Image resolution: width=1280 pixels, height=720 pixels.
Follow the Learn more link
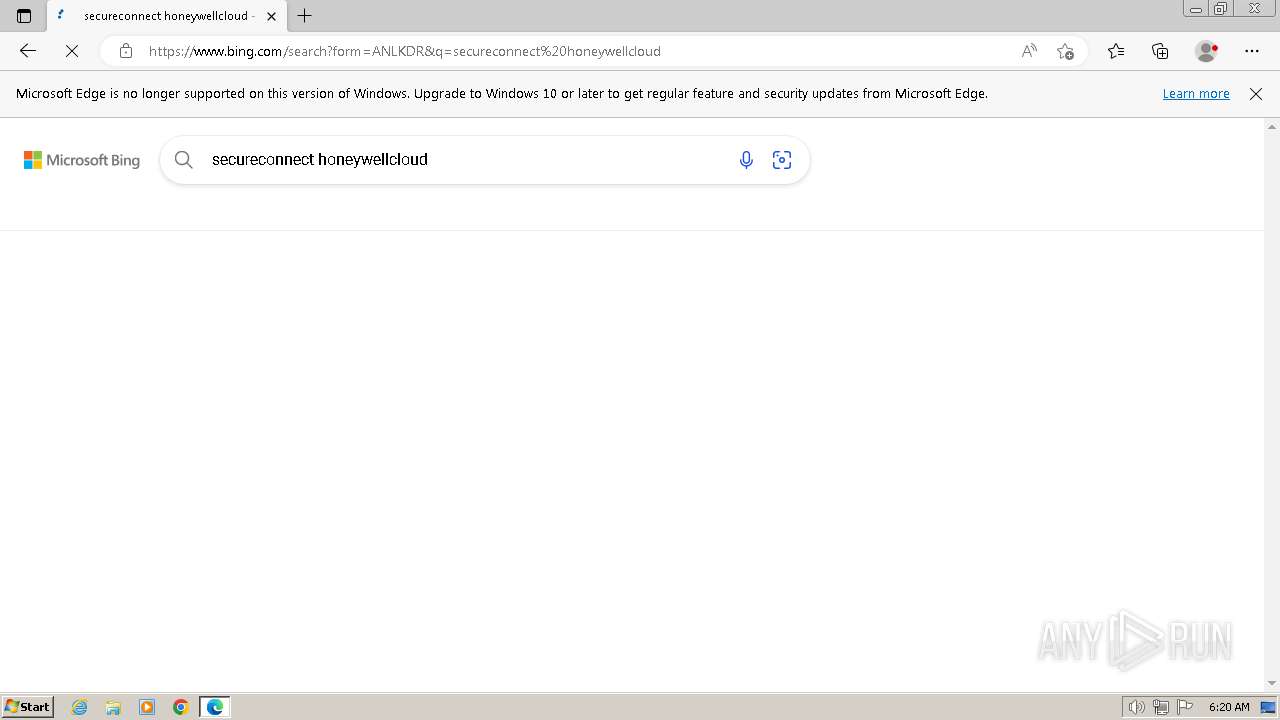(1196, 93)
